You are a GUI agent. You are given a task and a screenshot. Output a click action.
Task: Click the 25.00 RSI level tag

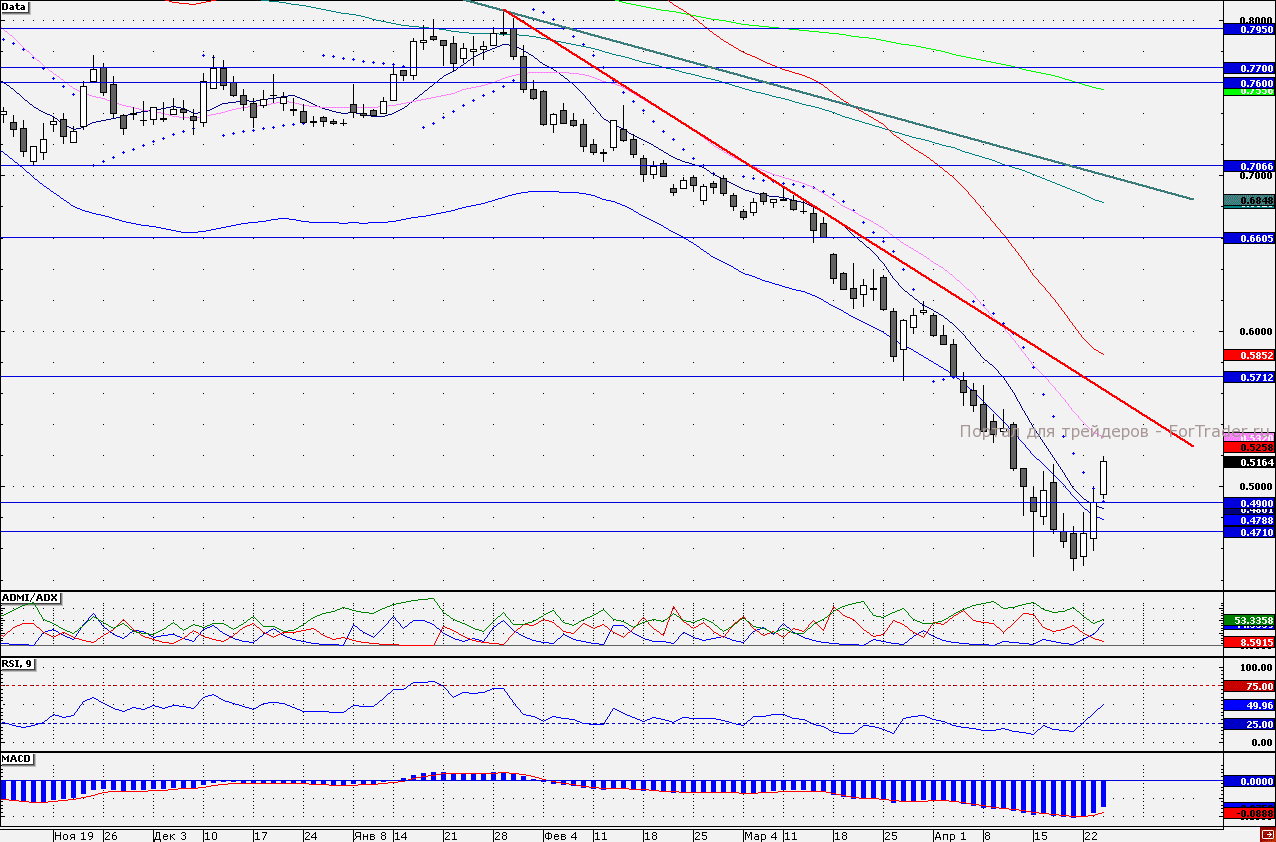[x=1249, y=724]
